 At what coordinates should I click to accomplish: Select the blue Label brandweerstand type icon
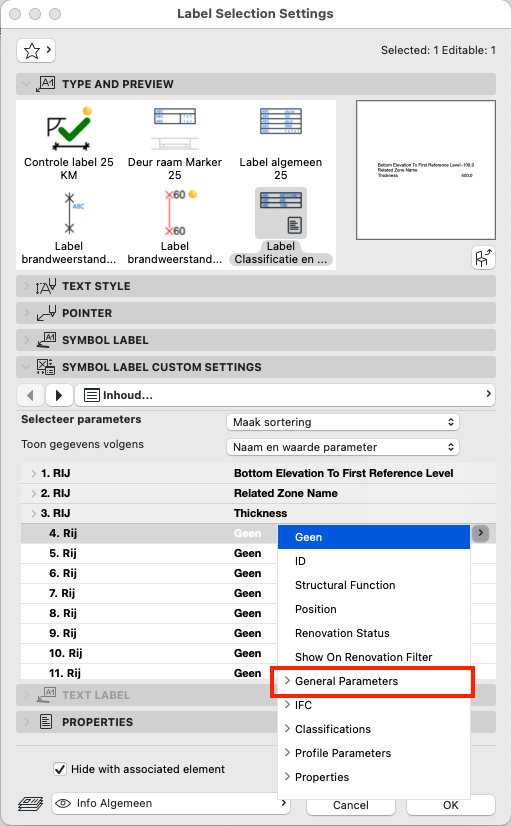click(x=68, y=213)
